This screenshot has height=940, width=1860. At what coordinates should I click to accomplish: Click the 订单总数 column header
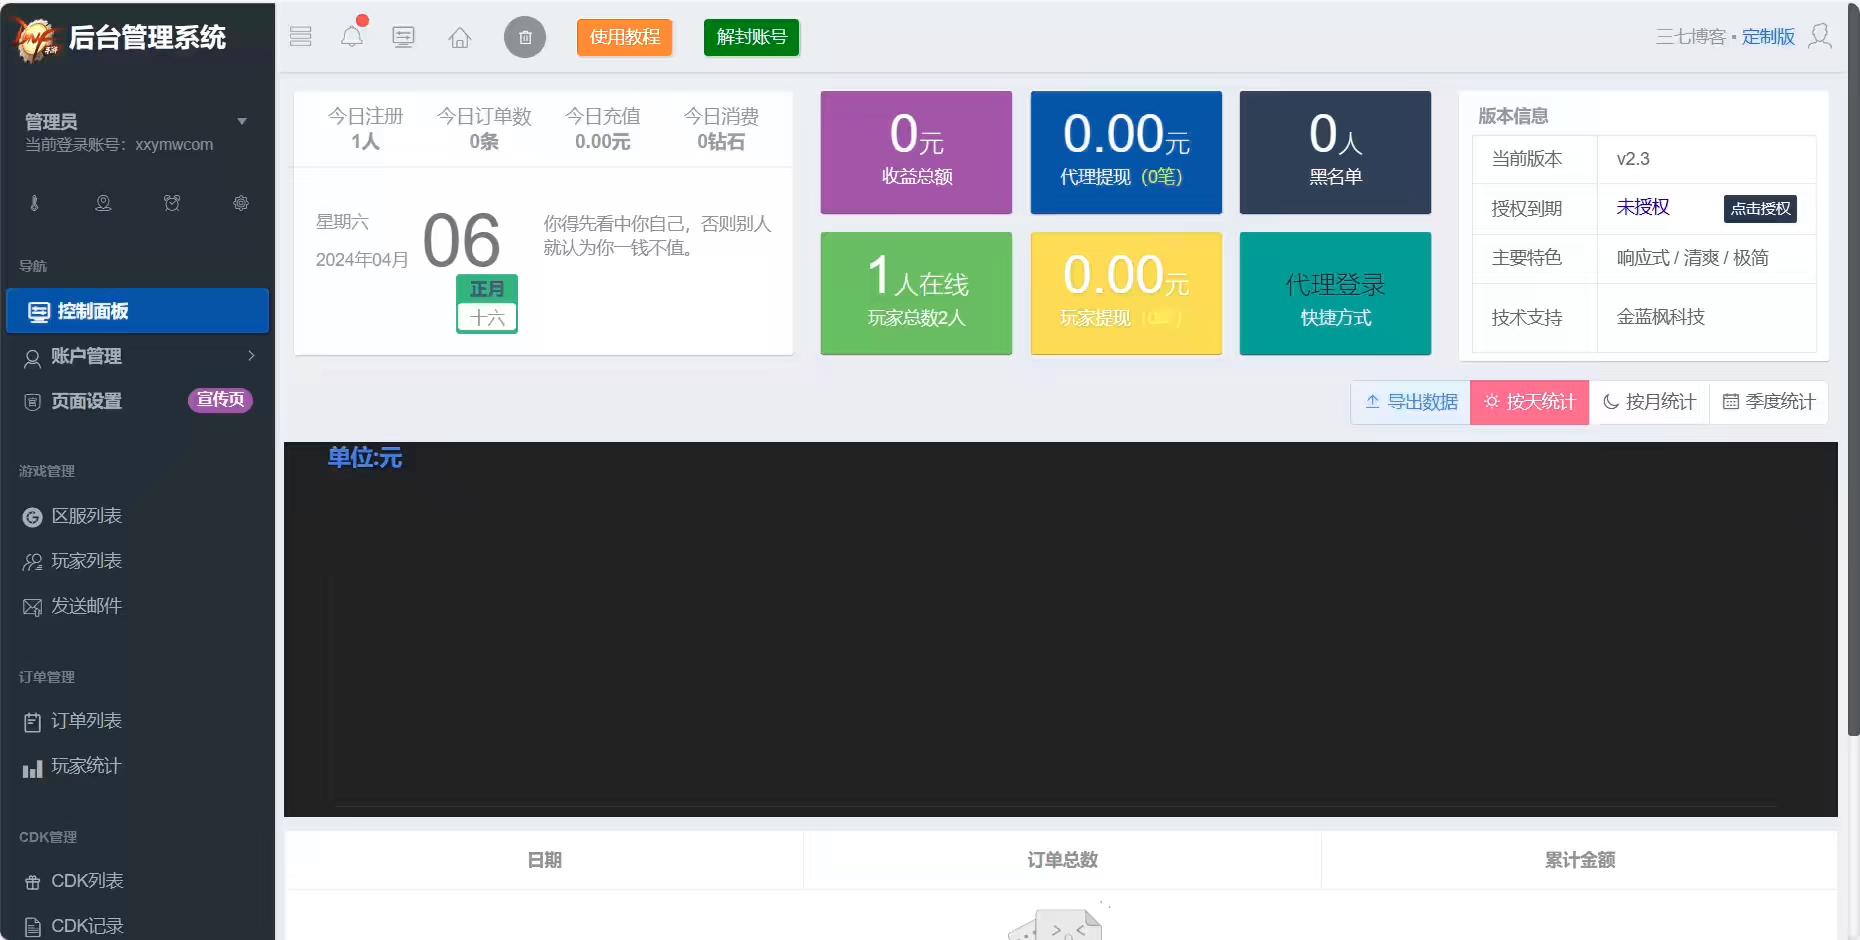point(1062,860)
